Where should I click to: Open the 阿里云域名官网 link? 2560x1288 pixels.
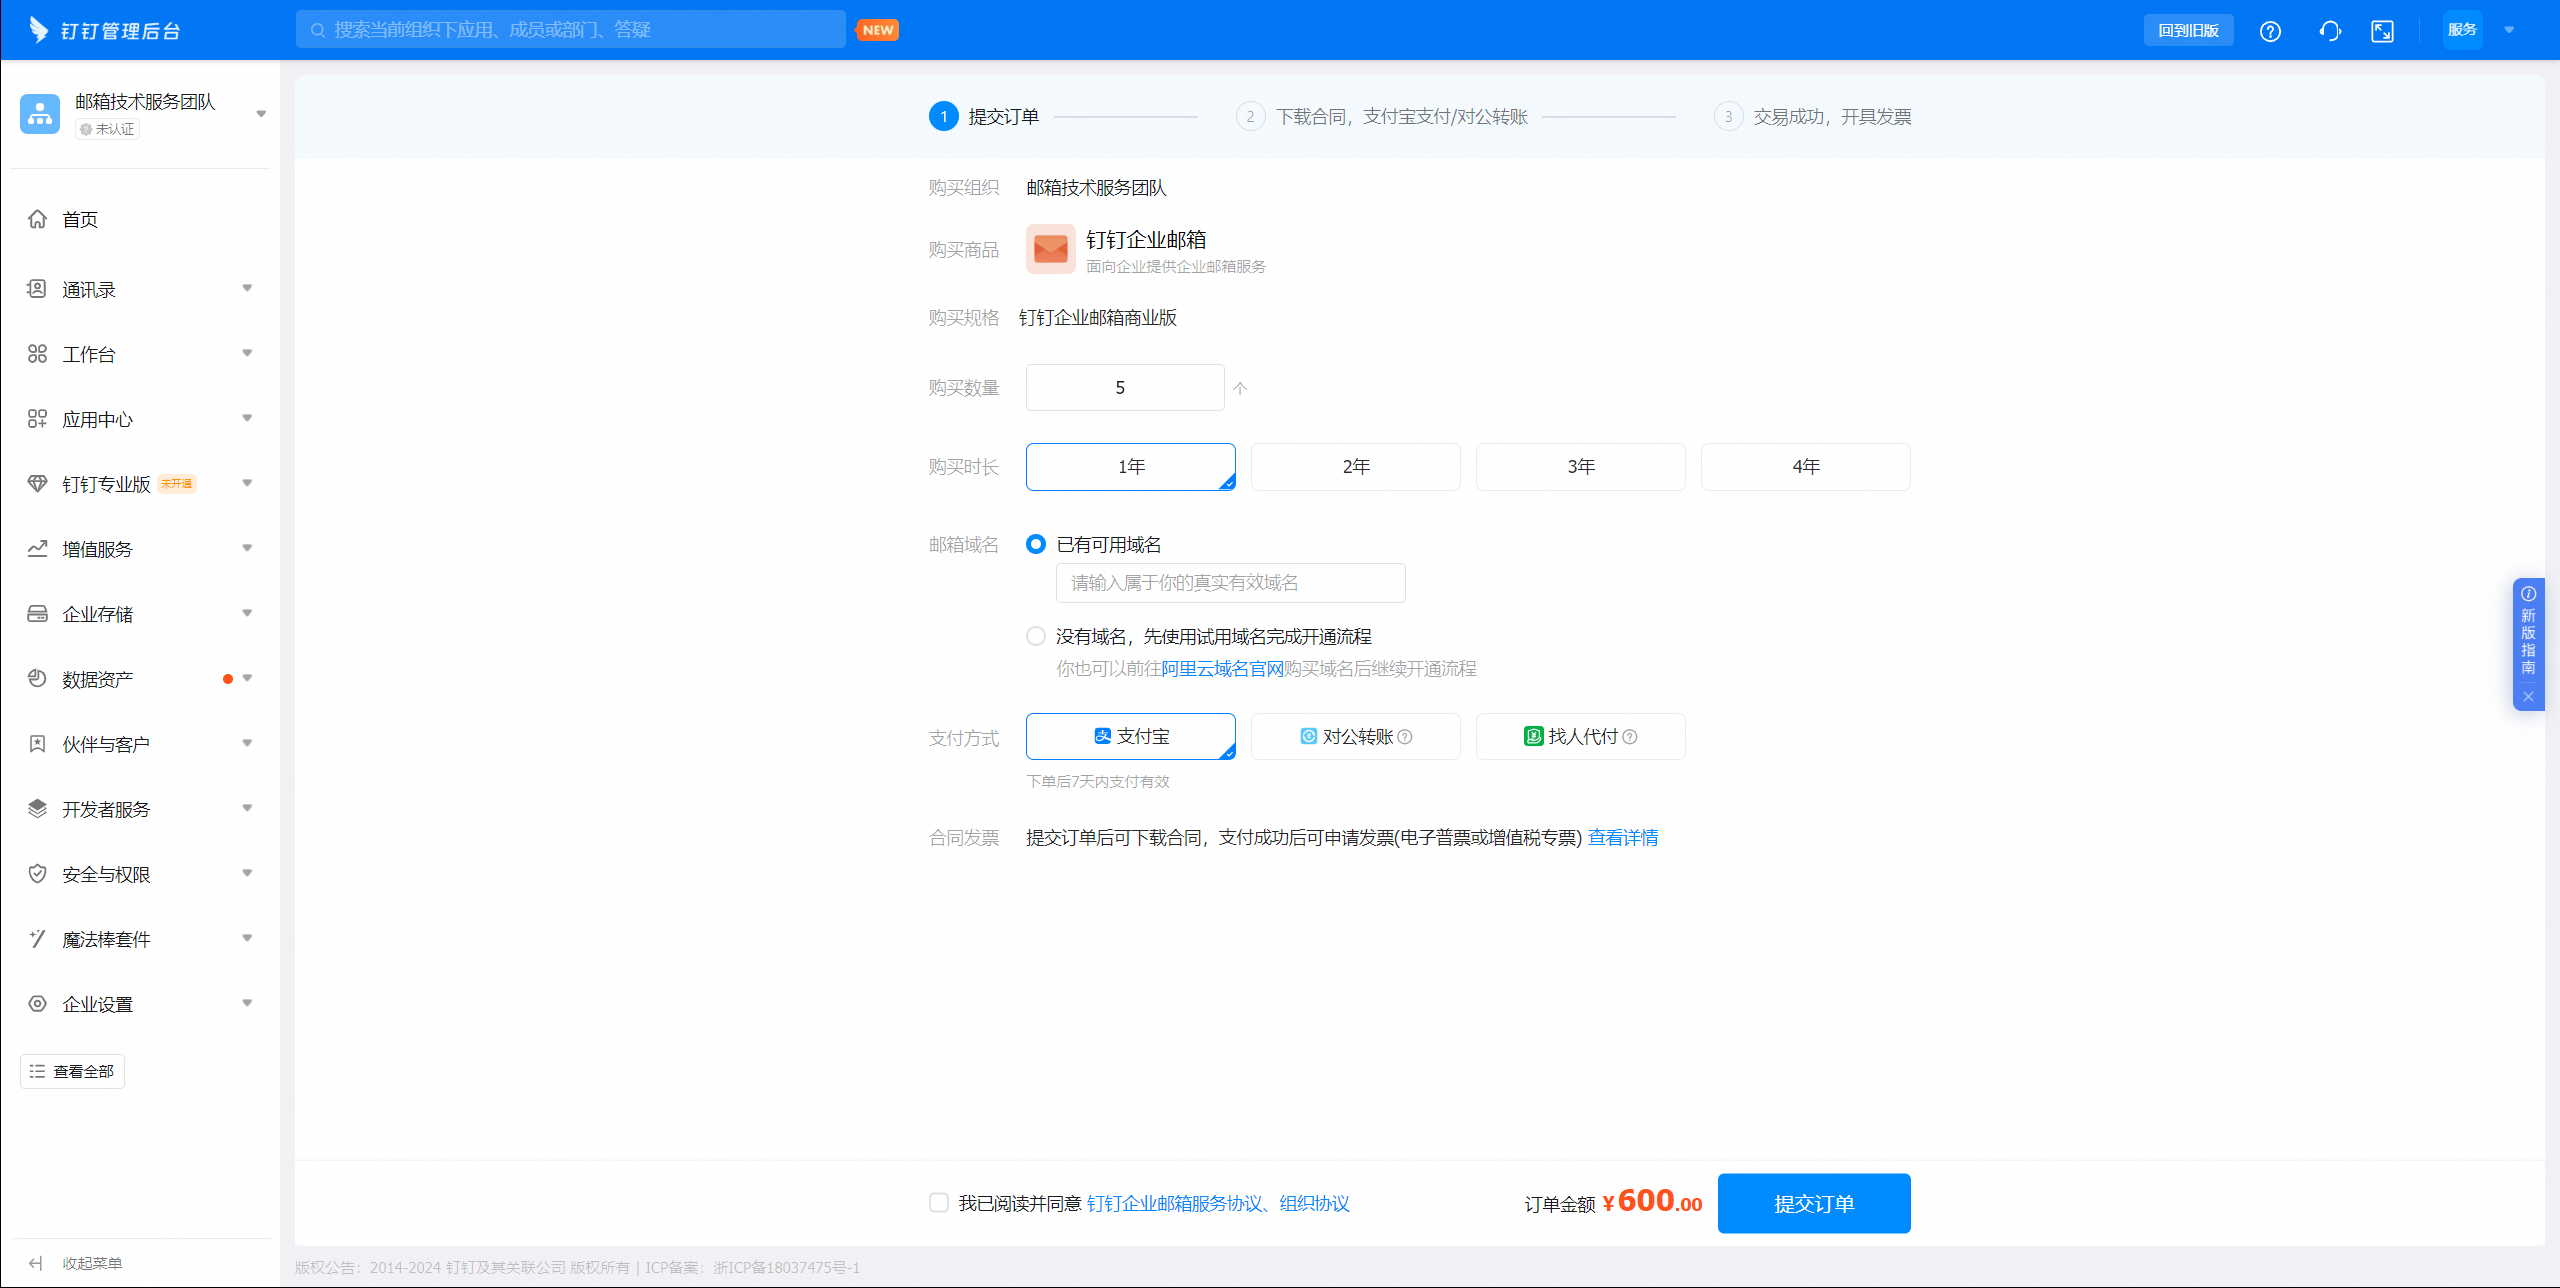click(1222, 669)
